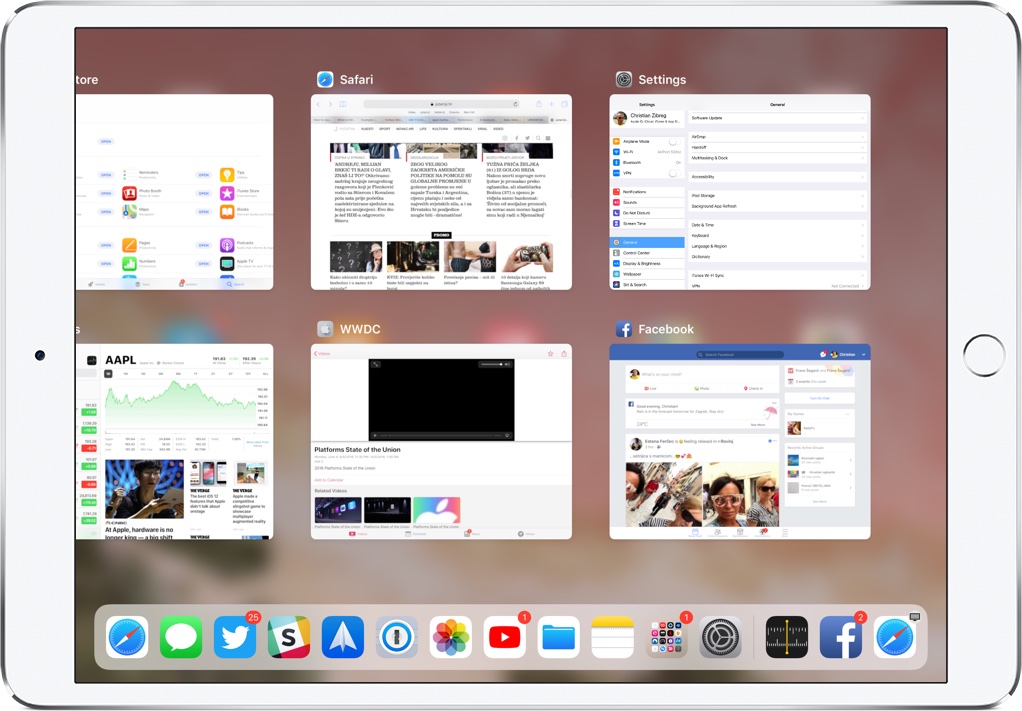This screenshot has height=711, width=1022.
Task: Open AirDrop row chevron in Settings
Action: pos(863,137)
